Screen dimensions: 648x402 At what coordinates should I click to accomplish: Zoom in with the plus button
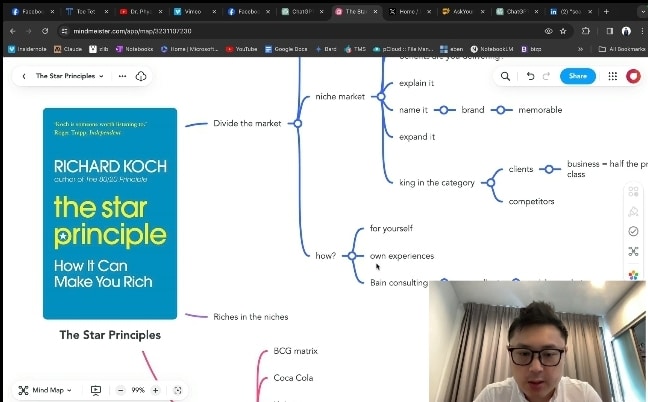tap(155, 390)
